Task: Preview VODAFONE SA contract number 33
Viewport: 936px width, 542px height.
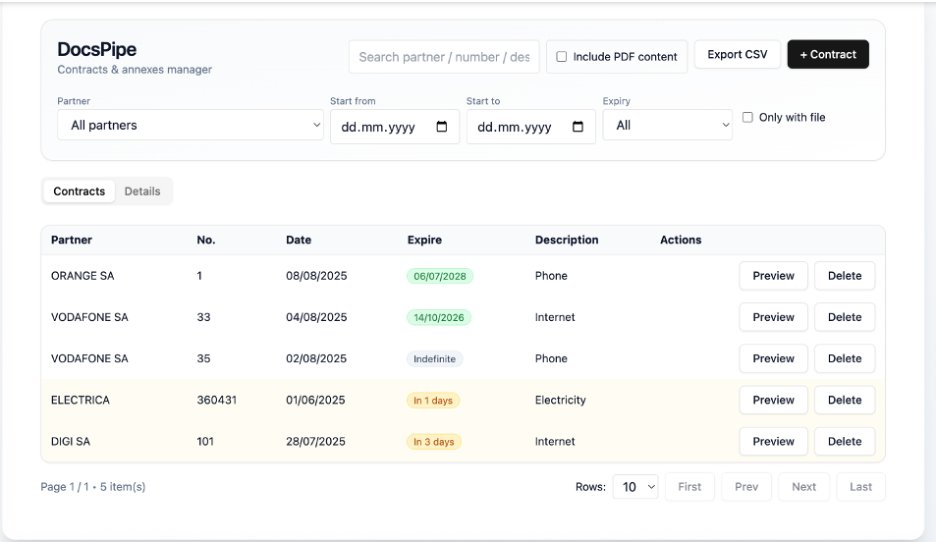Action: click(773, 317)
